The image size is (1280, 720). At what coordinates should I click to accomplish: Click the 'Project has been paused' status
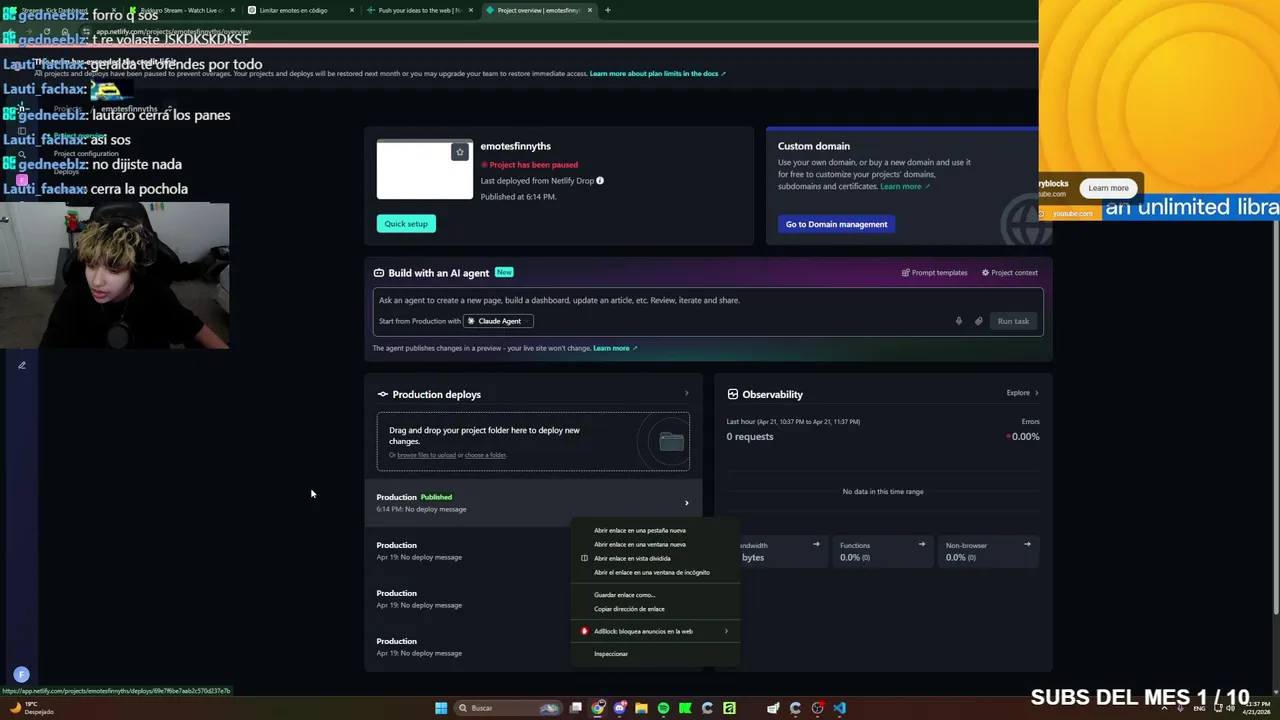pyautogui.click(x=529, y=165)
